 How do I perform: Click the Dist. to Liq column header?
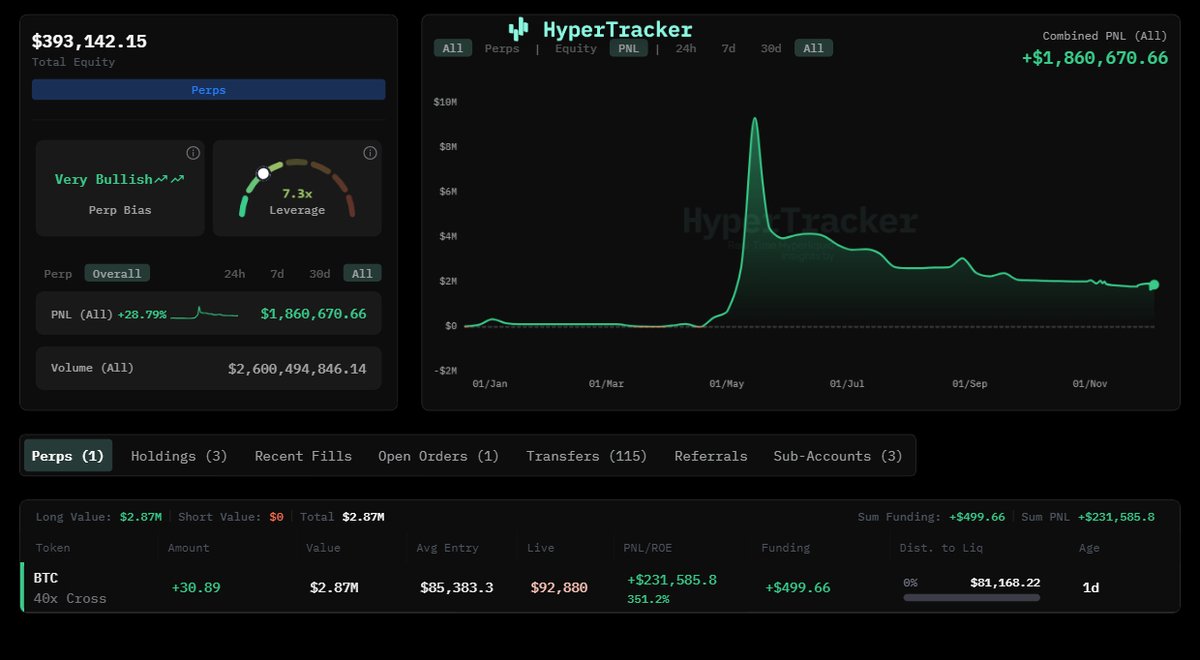point(942,548)
